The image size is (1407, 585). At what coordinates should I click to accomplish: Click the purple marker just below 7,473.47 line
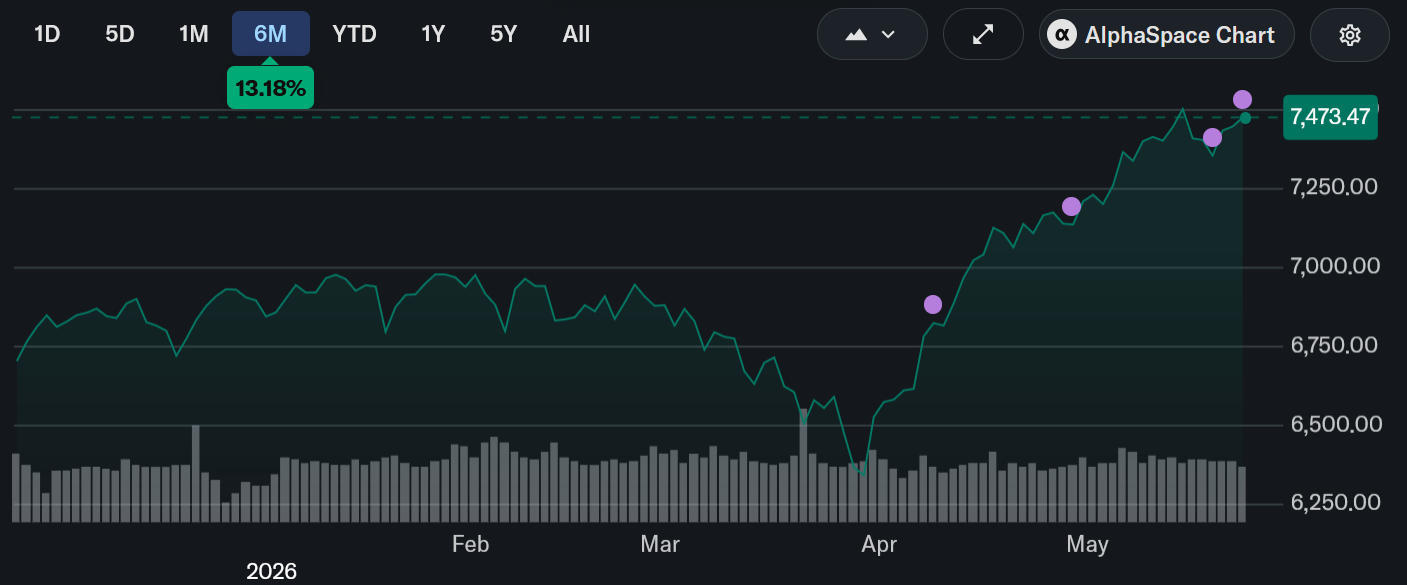(x=1212, y=137)
